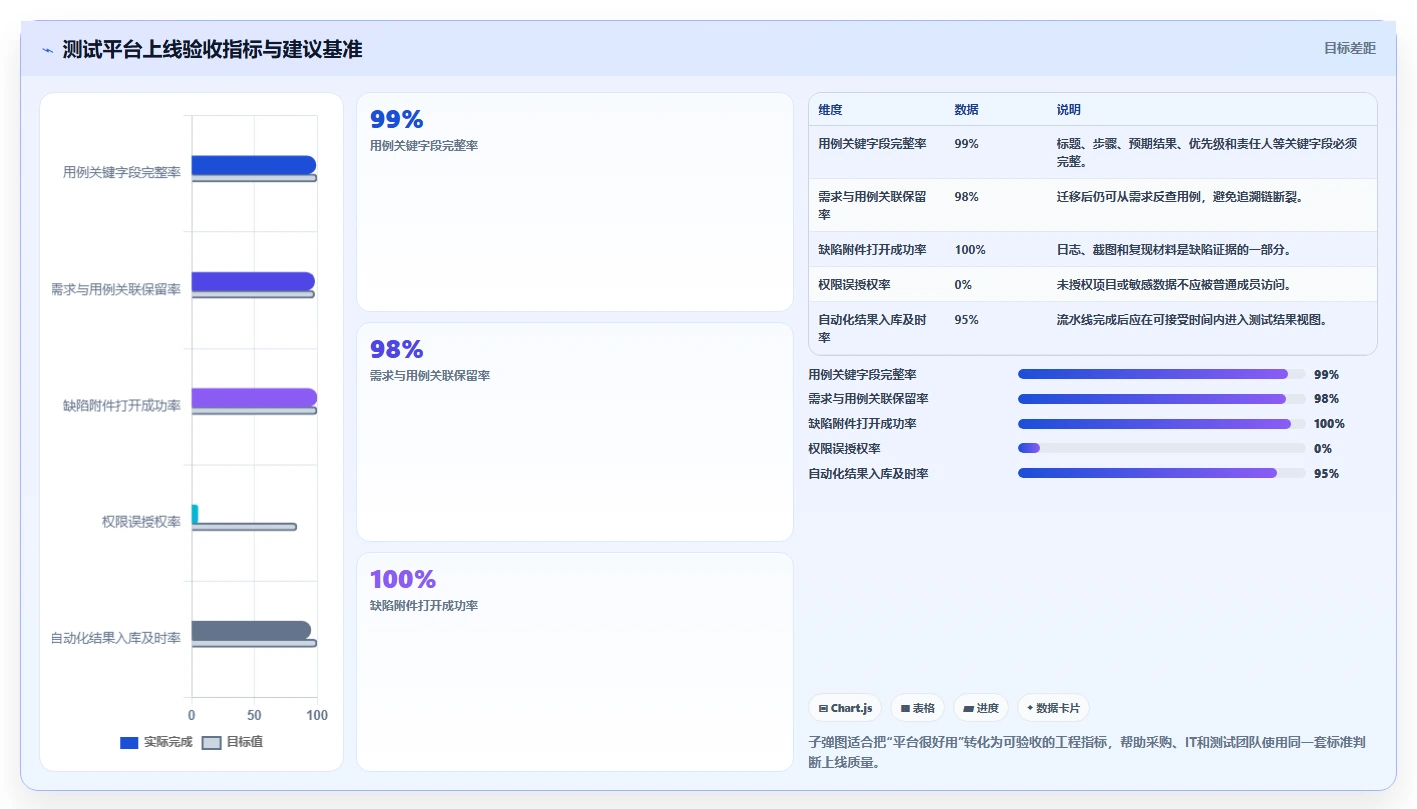1417x809 pixels.
Task: Click the footer paragraph starting 子弹图适合把
Action: point(1088,753)
